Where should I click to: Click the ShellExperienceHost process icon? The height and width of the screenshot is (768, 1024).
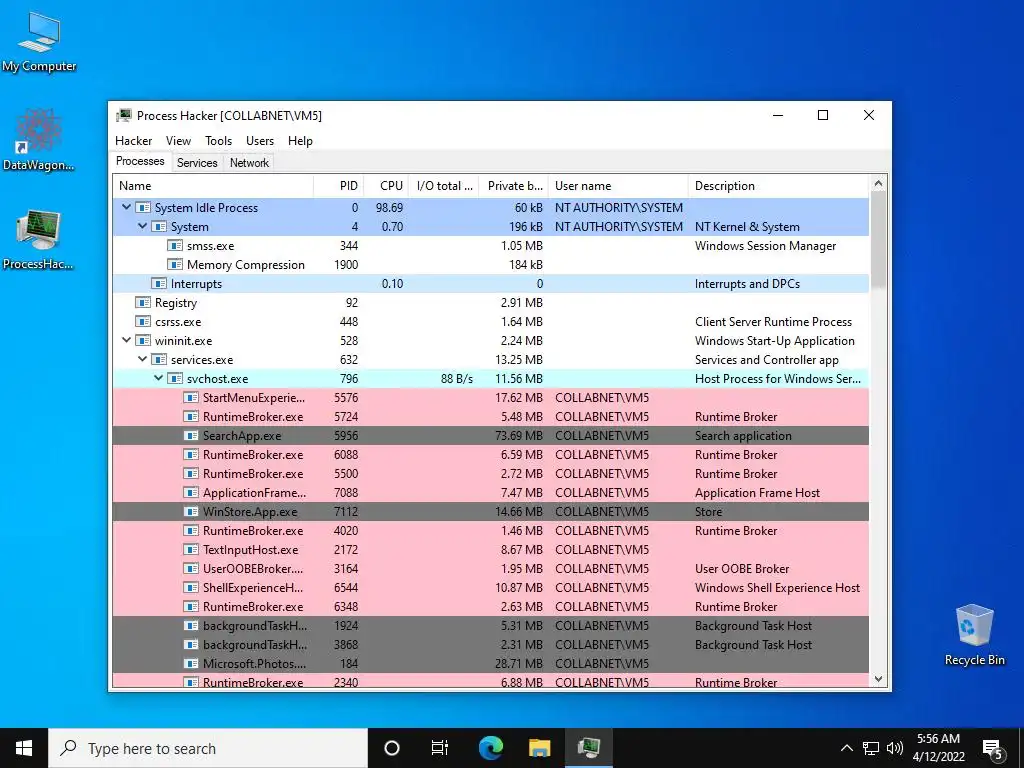click(x=191, y=587)
